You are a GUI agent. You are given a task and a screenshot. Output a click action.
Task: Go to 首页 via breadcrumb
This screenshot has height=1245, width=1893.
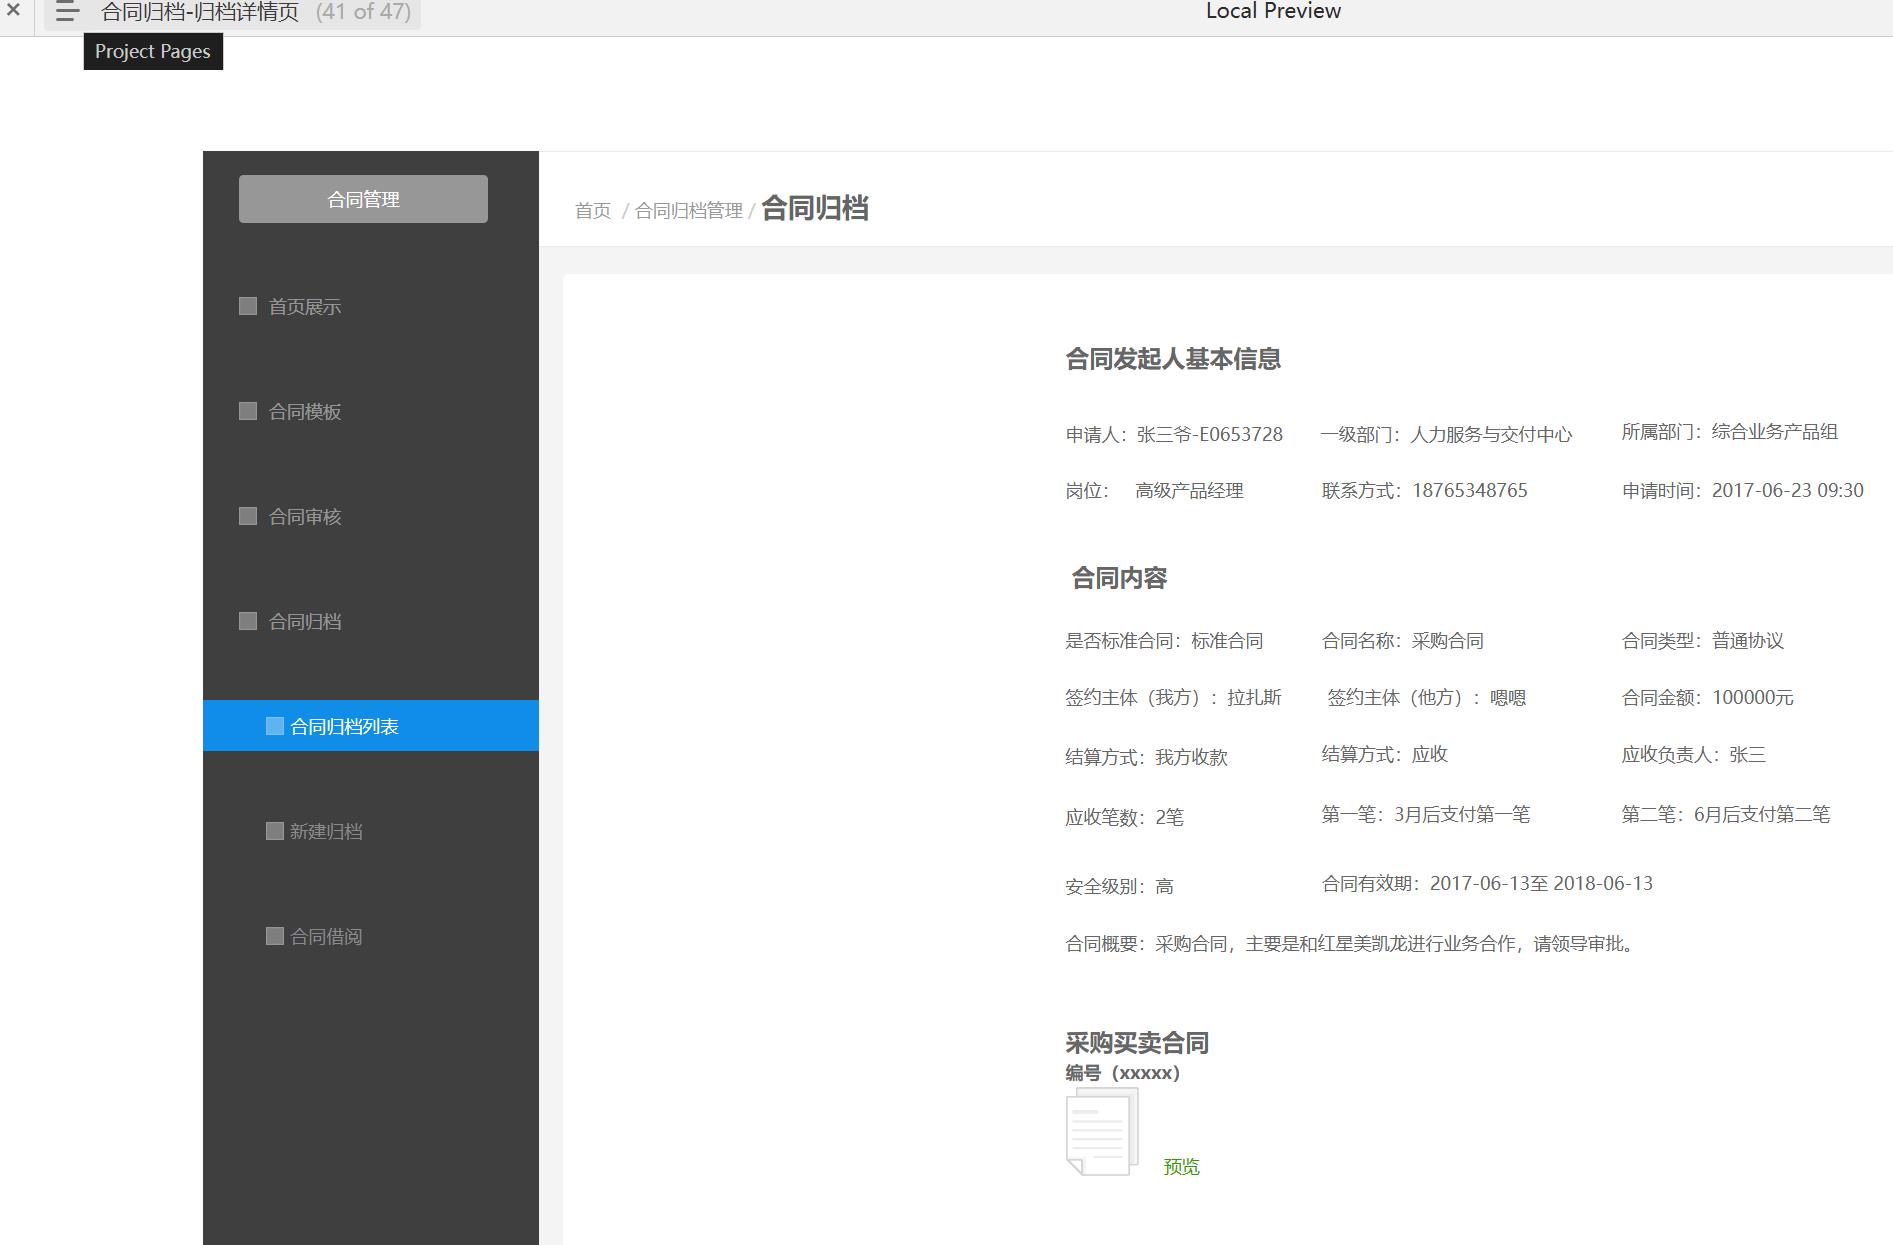tap(593, 211)
